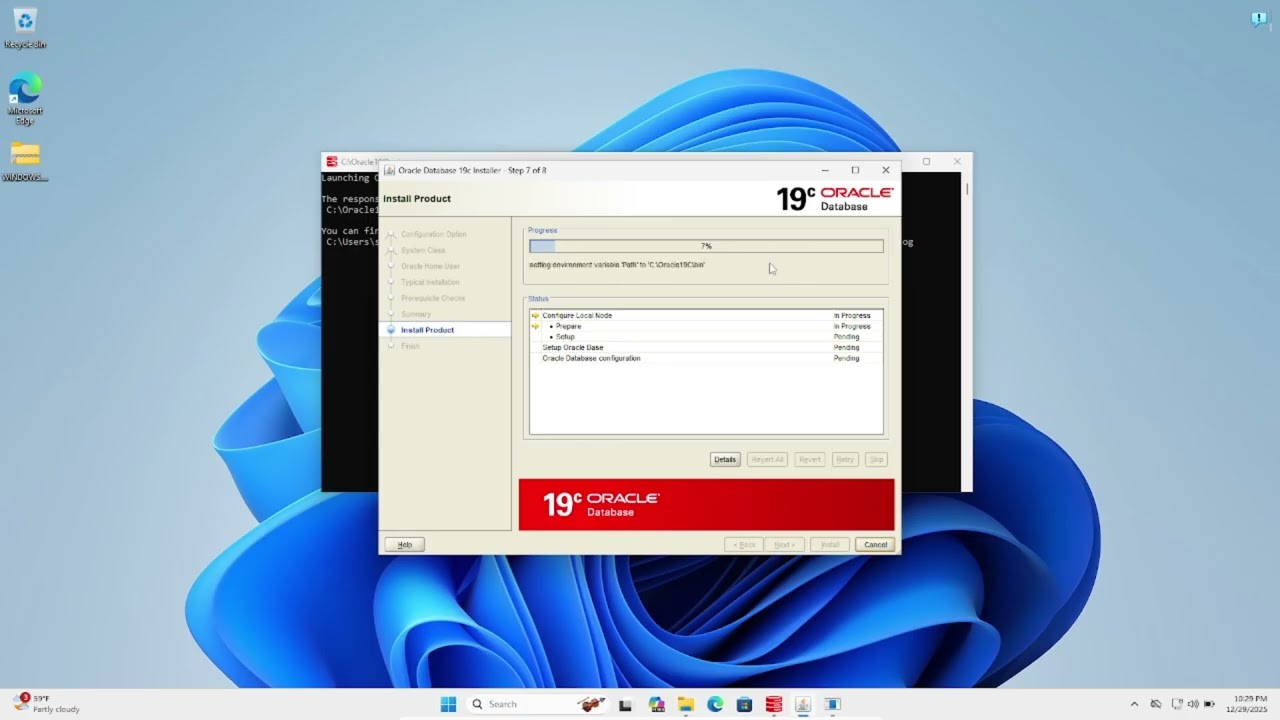Click the Install button at bottom
1280x720 pixels.
point(830,544)
